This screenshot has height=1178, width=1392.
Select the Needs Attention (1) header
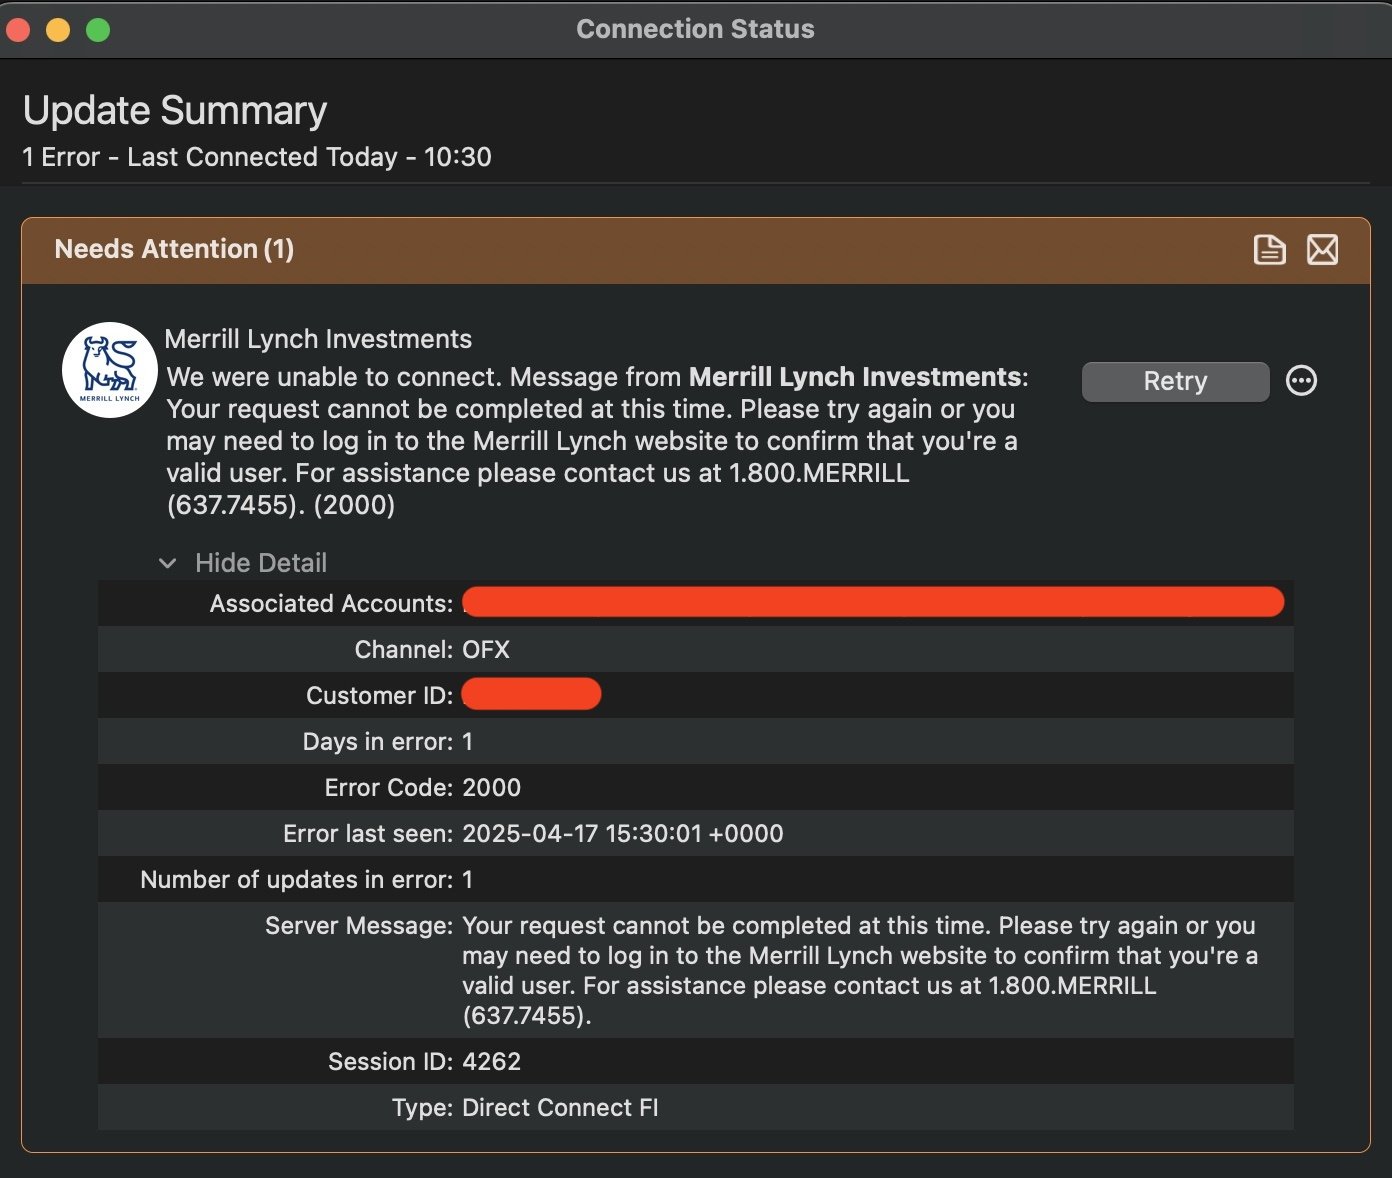[174, 249]
